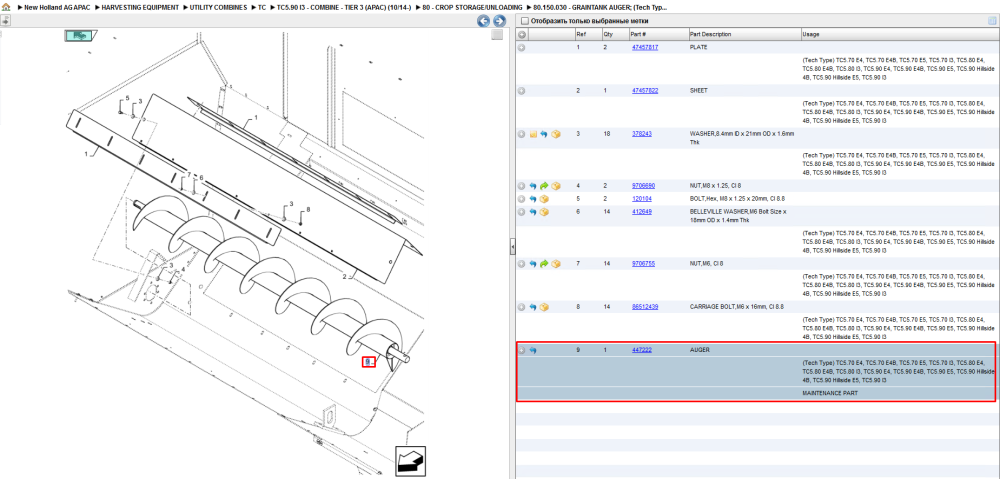Screen dimensions: 1000x479
Task: Click the add-all plus icon in table header
Action: tap(522, 34)
